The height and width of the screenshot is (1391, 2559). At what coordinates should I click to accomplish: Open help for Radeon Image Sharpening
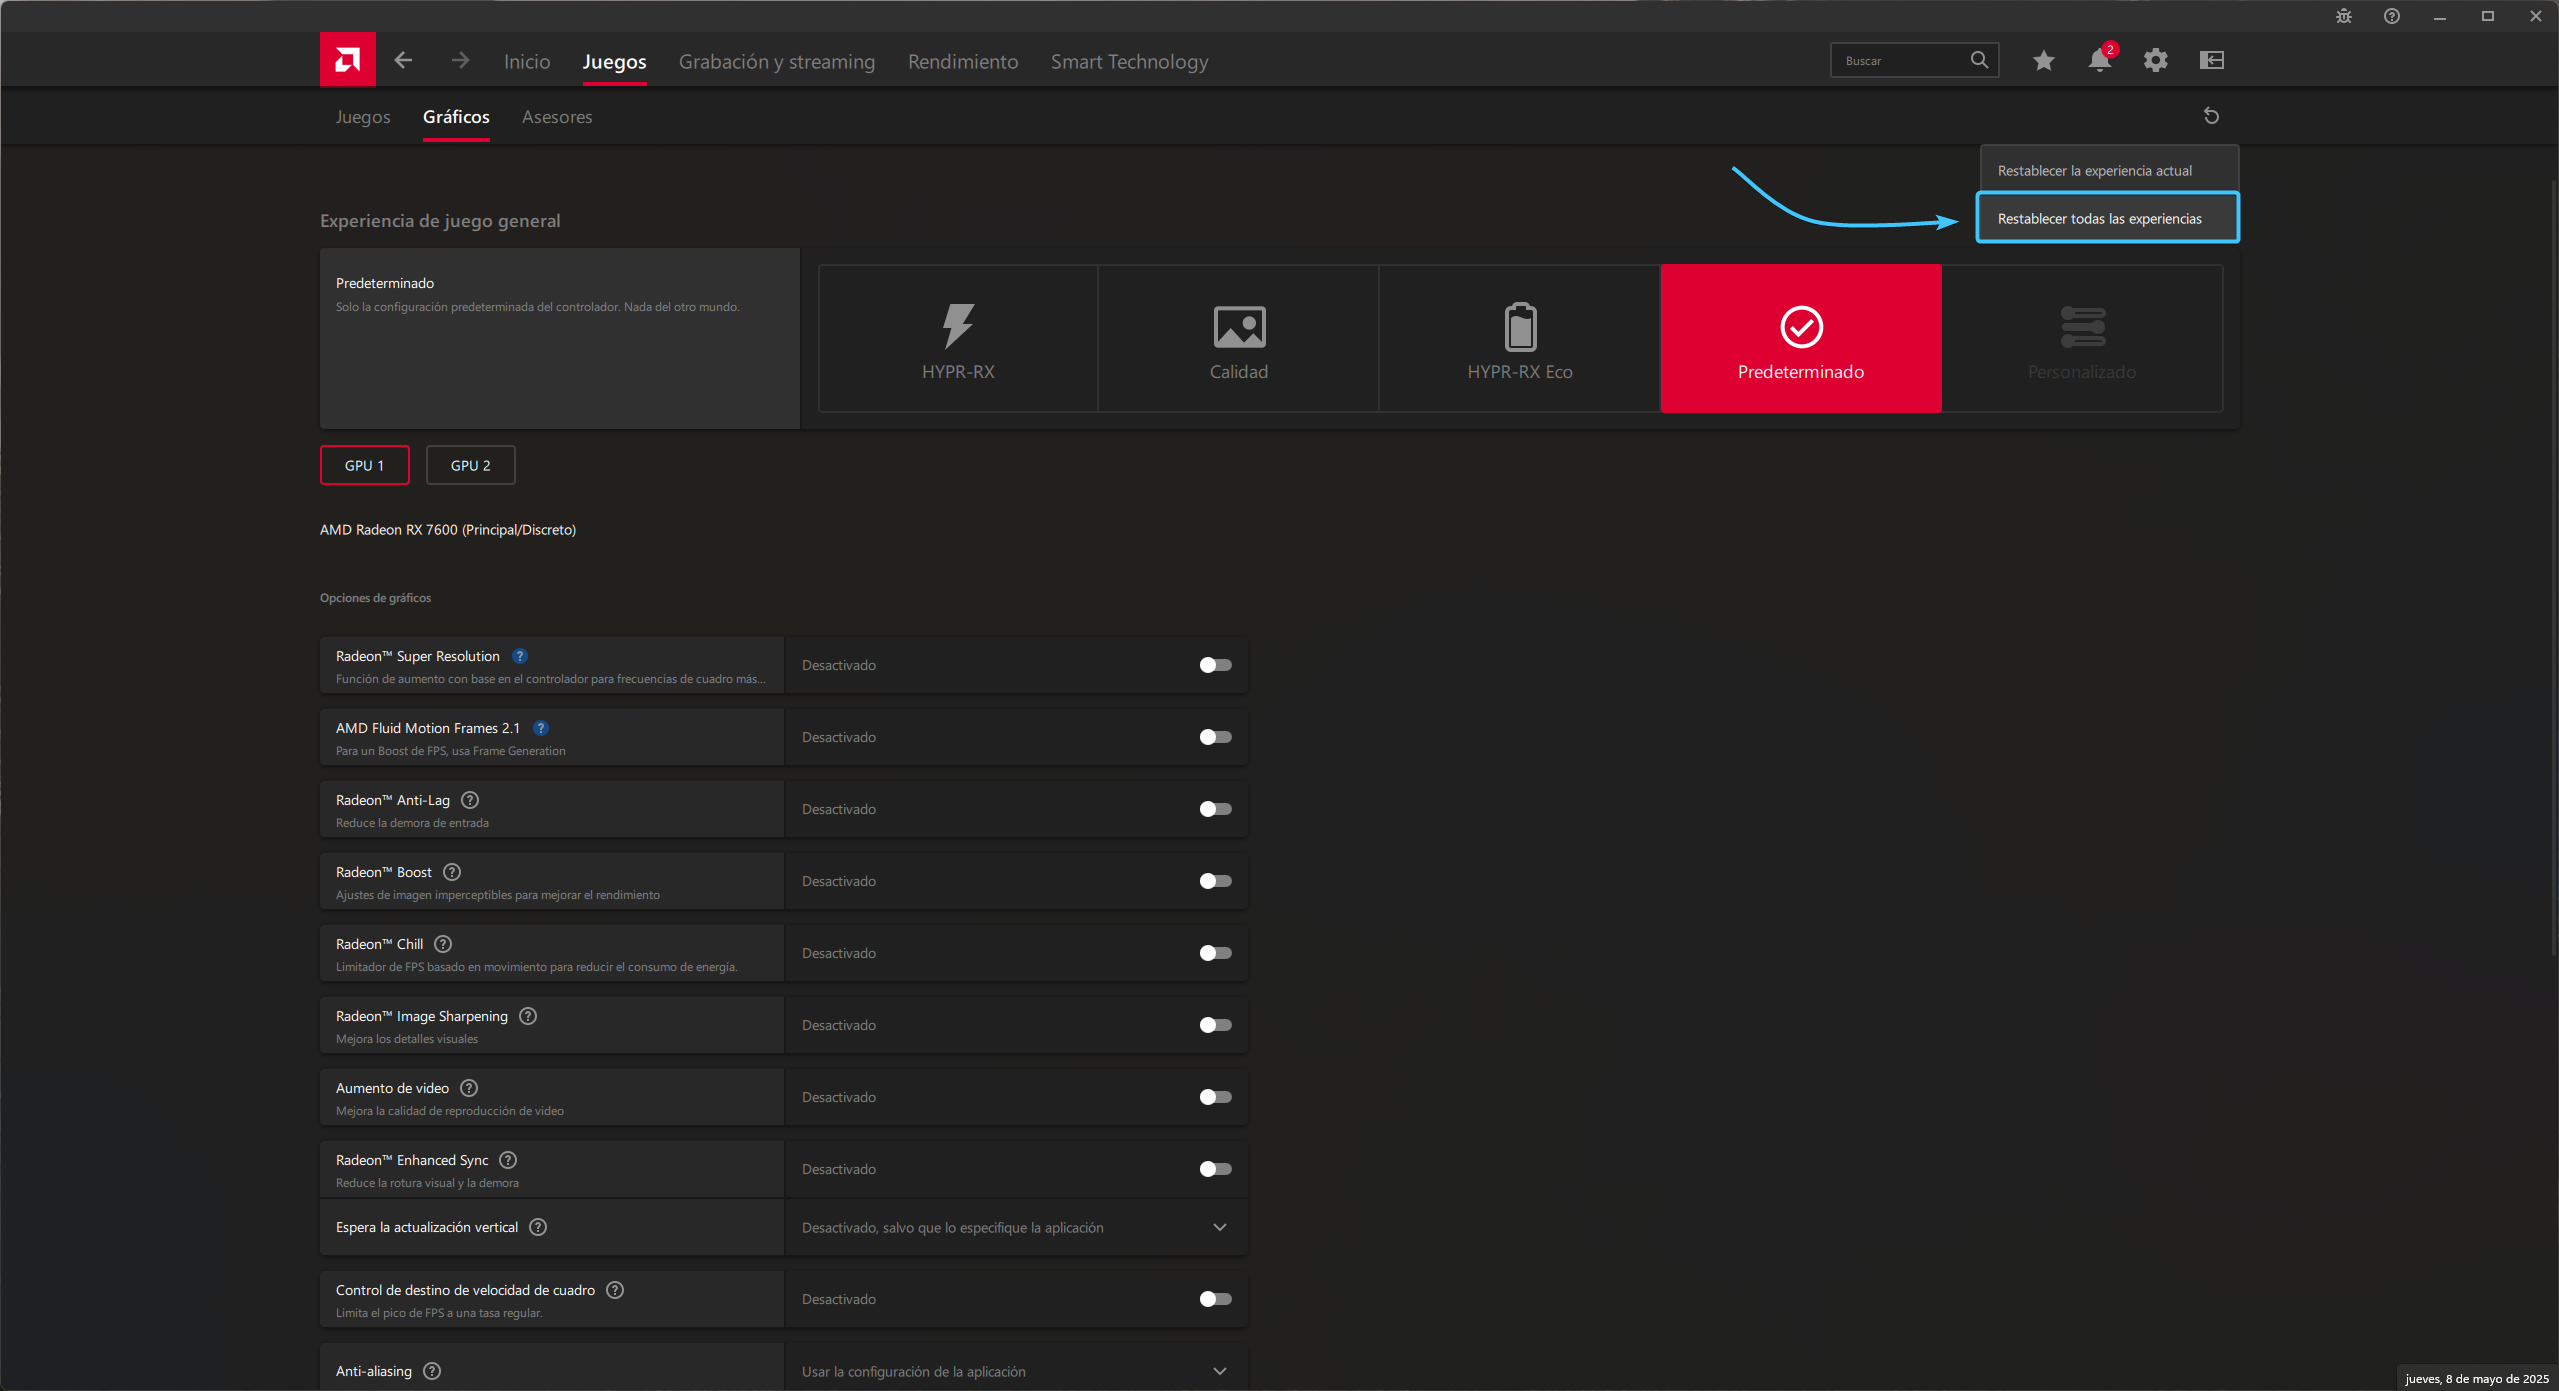point(528,1016)
